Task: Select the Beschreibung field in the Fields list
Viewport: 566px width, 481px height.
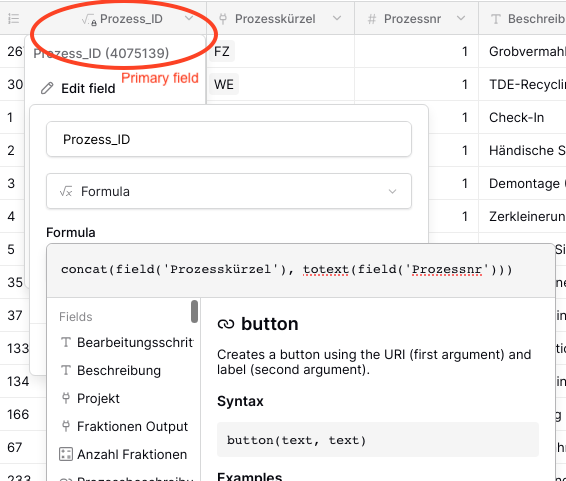Action: 119,371
